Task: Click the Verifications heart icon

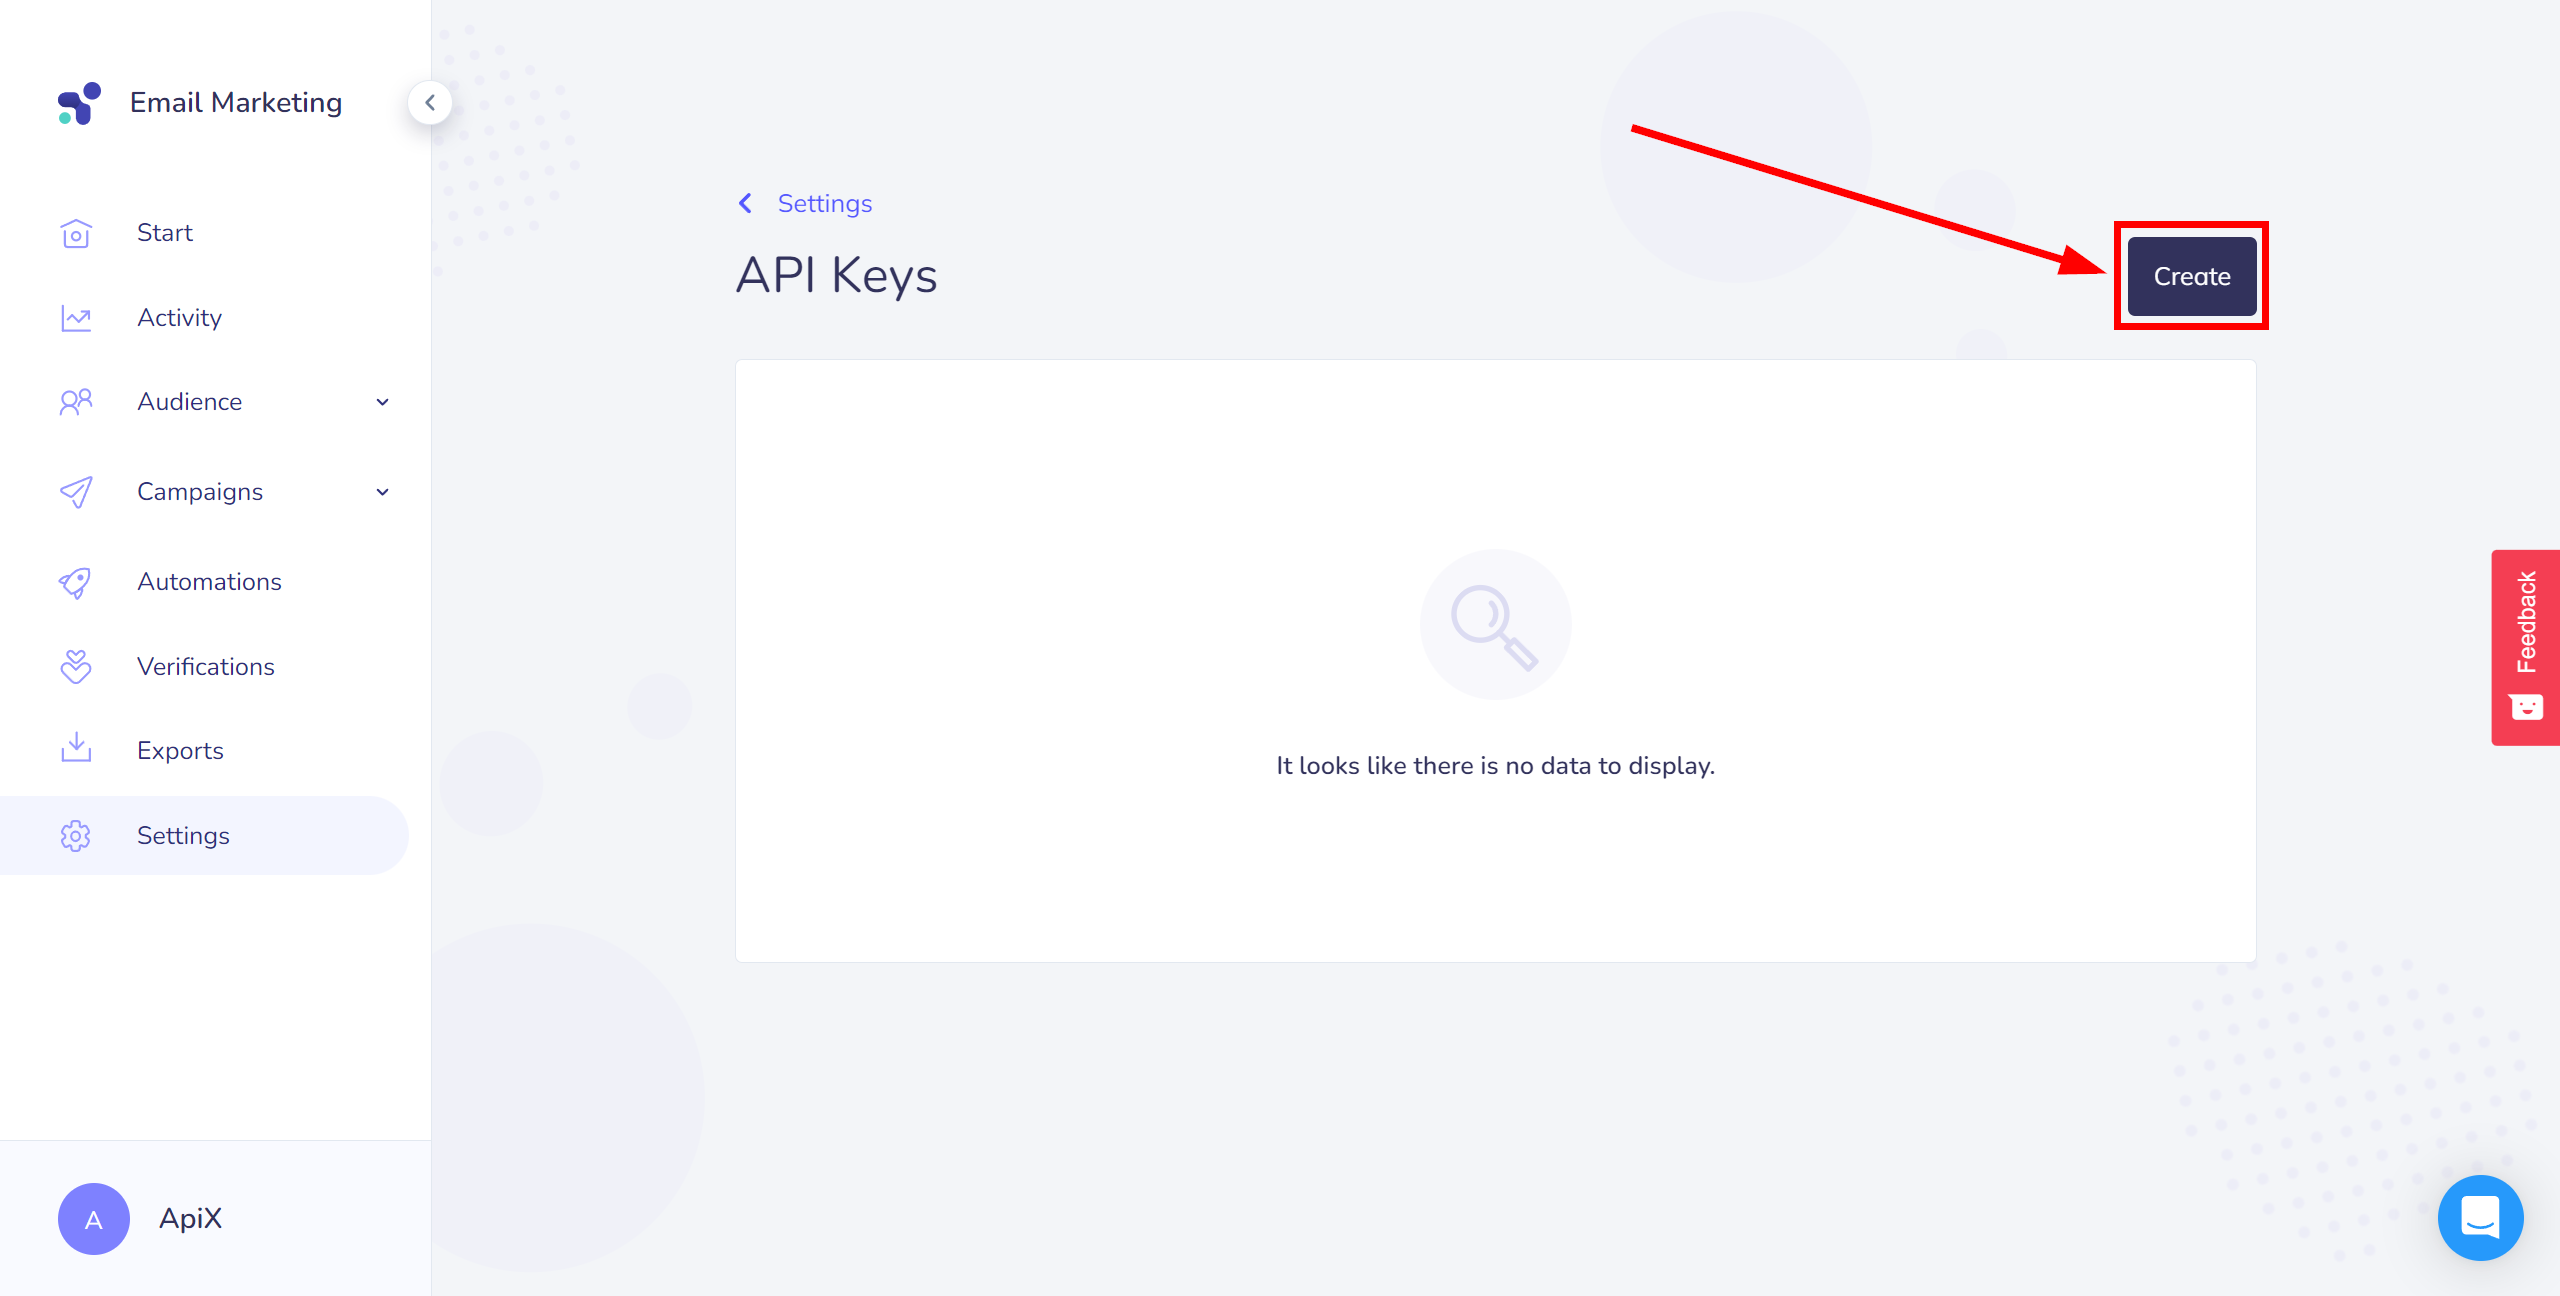Action: 76,666
